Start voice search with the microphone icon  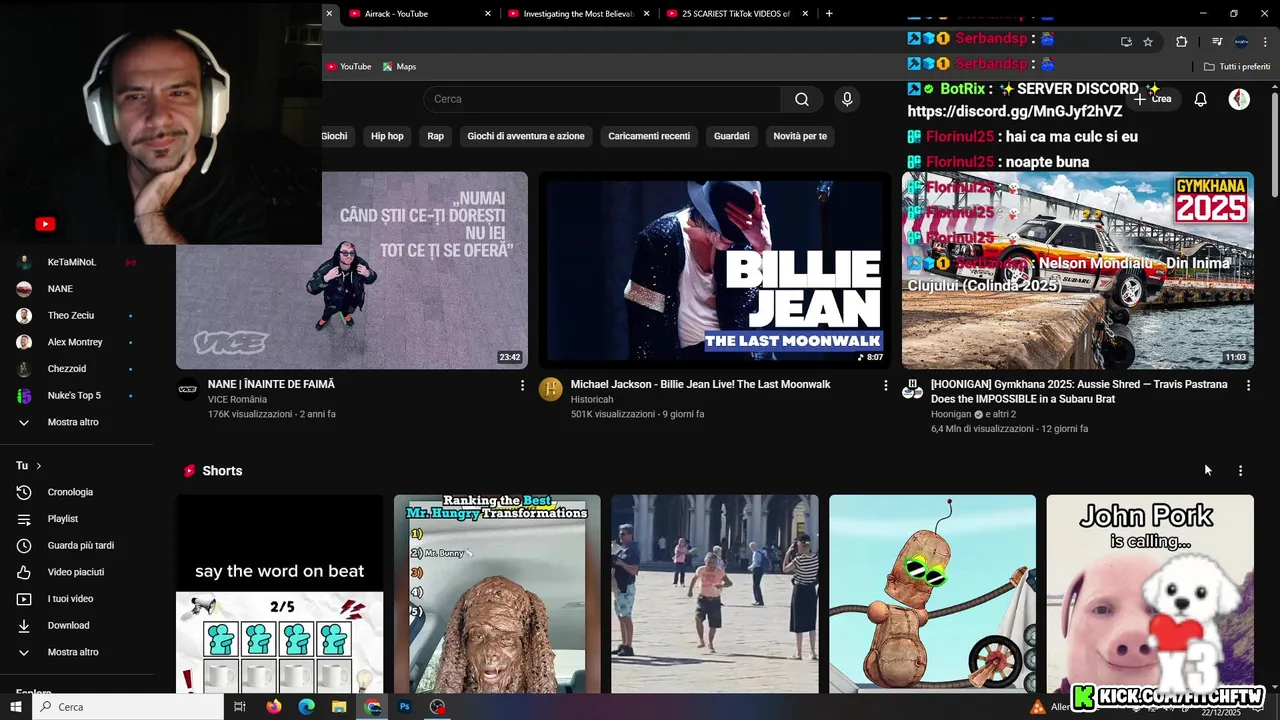[847, 99]
